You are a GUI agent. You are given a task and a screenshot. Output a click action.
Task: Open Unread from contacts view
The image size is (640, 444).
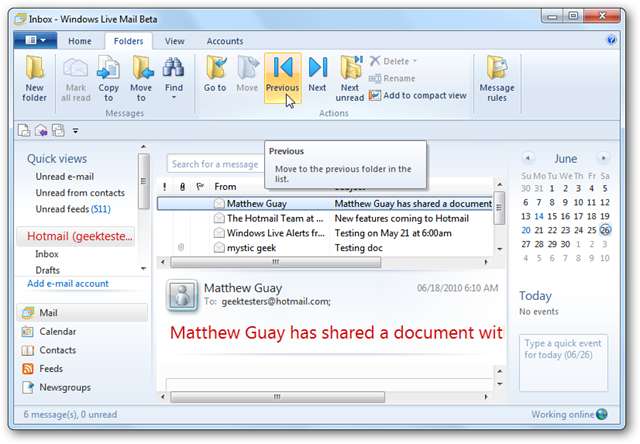[80, 193]
